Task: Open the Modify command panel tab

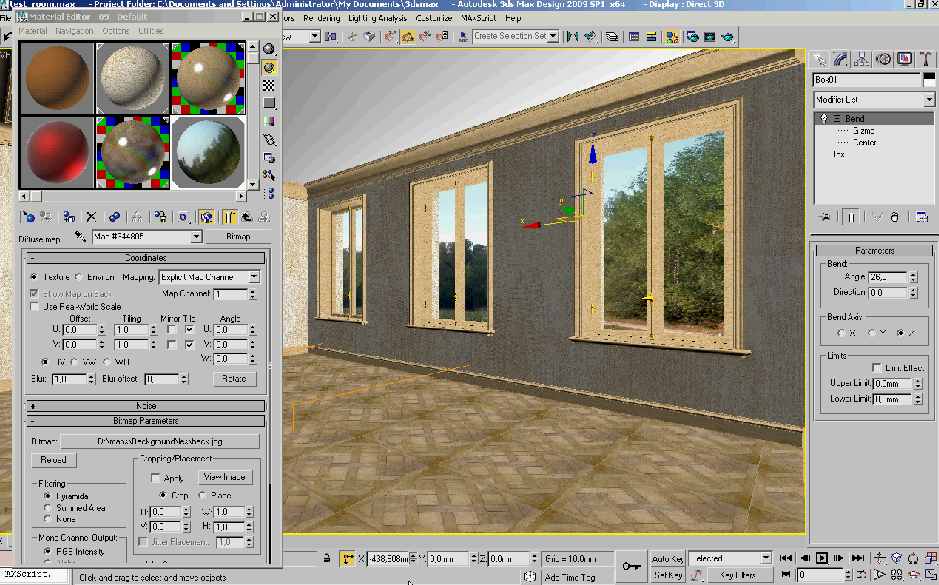Action: tap(840, 59)
